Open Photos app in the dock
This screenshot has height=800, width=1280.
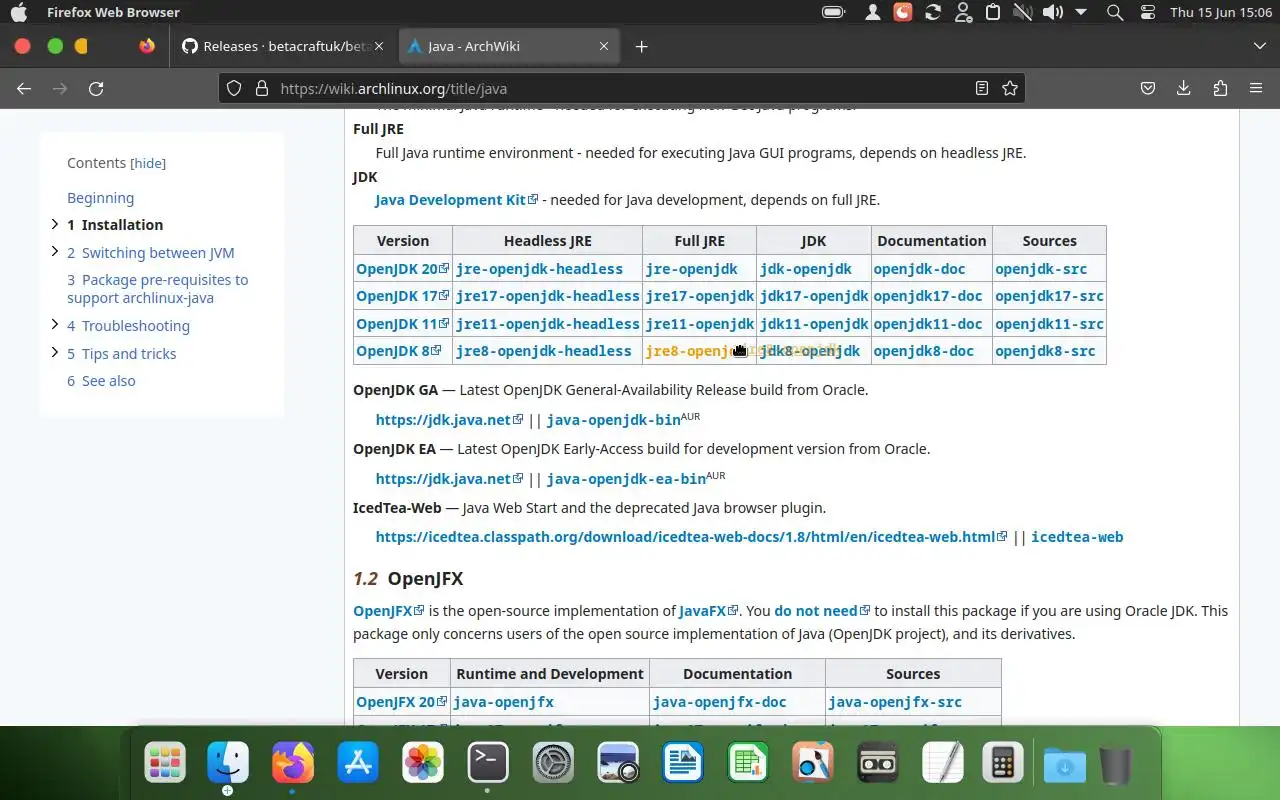(x=423, y=764)
